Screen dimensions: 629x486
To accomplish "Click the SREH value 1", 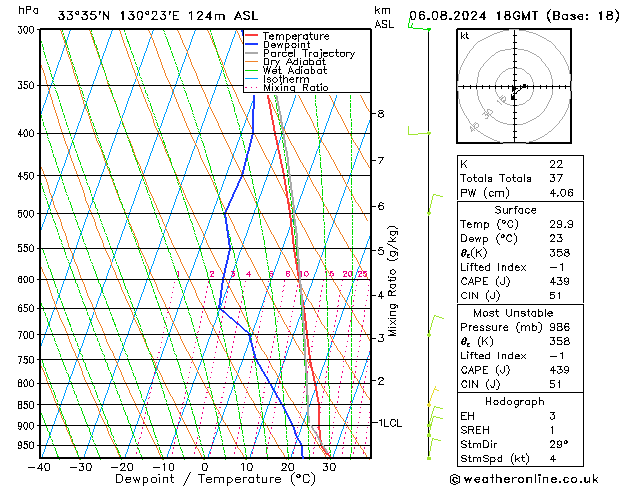I will click(552, 430).
